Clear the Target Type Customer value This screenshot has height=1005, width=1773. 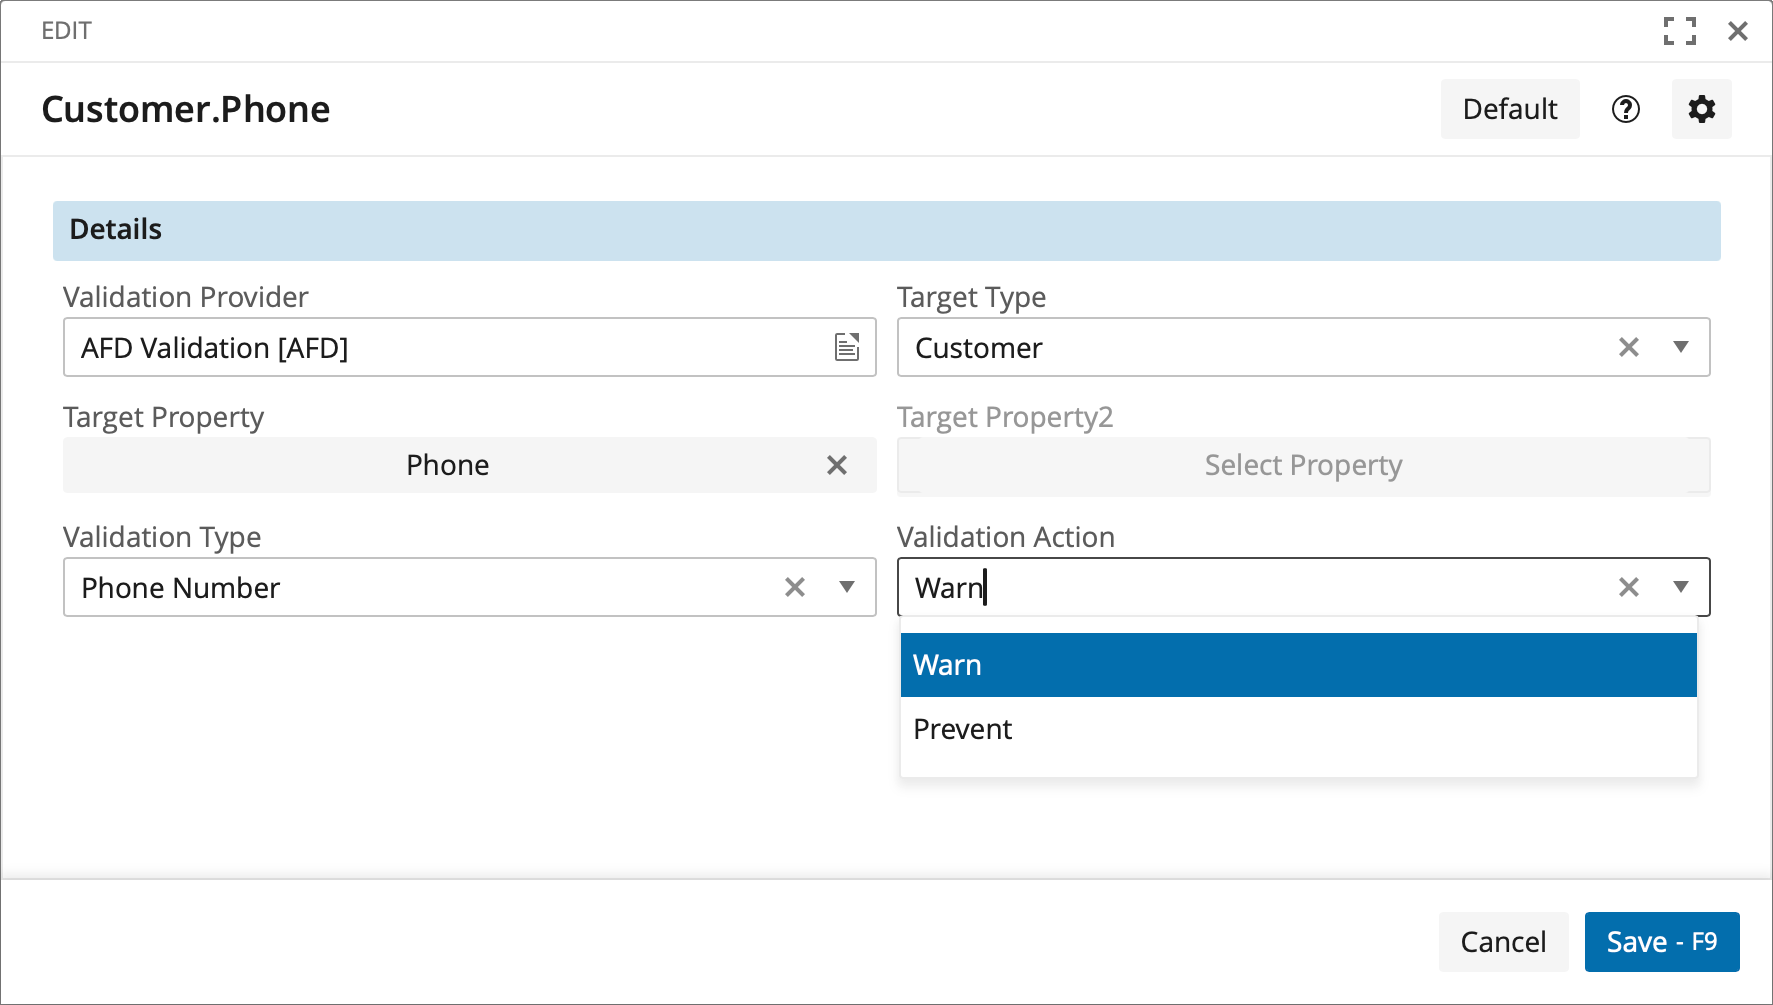point(1629,347)
